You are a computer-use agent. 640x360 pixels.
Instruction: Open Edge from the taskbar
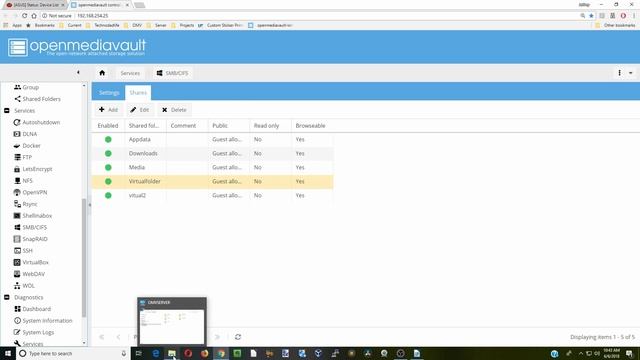tap(156, 353)
